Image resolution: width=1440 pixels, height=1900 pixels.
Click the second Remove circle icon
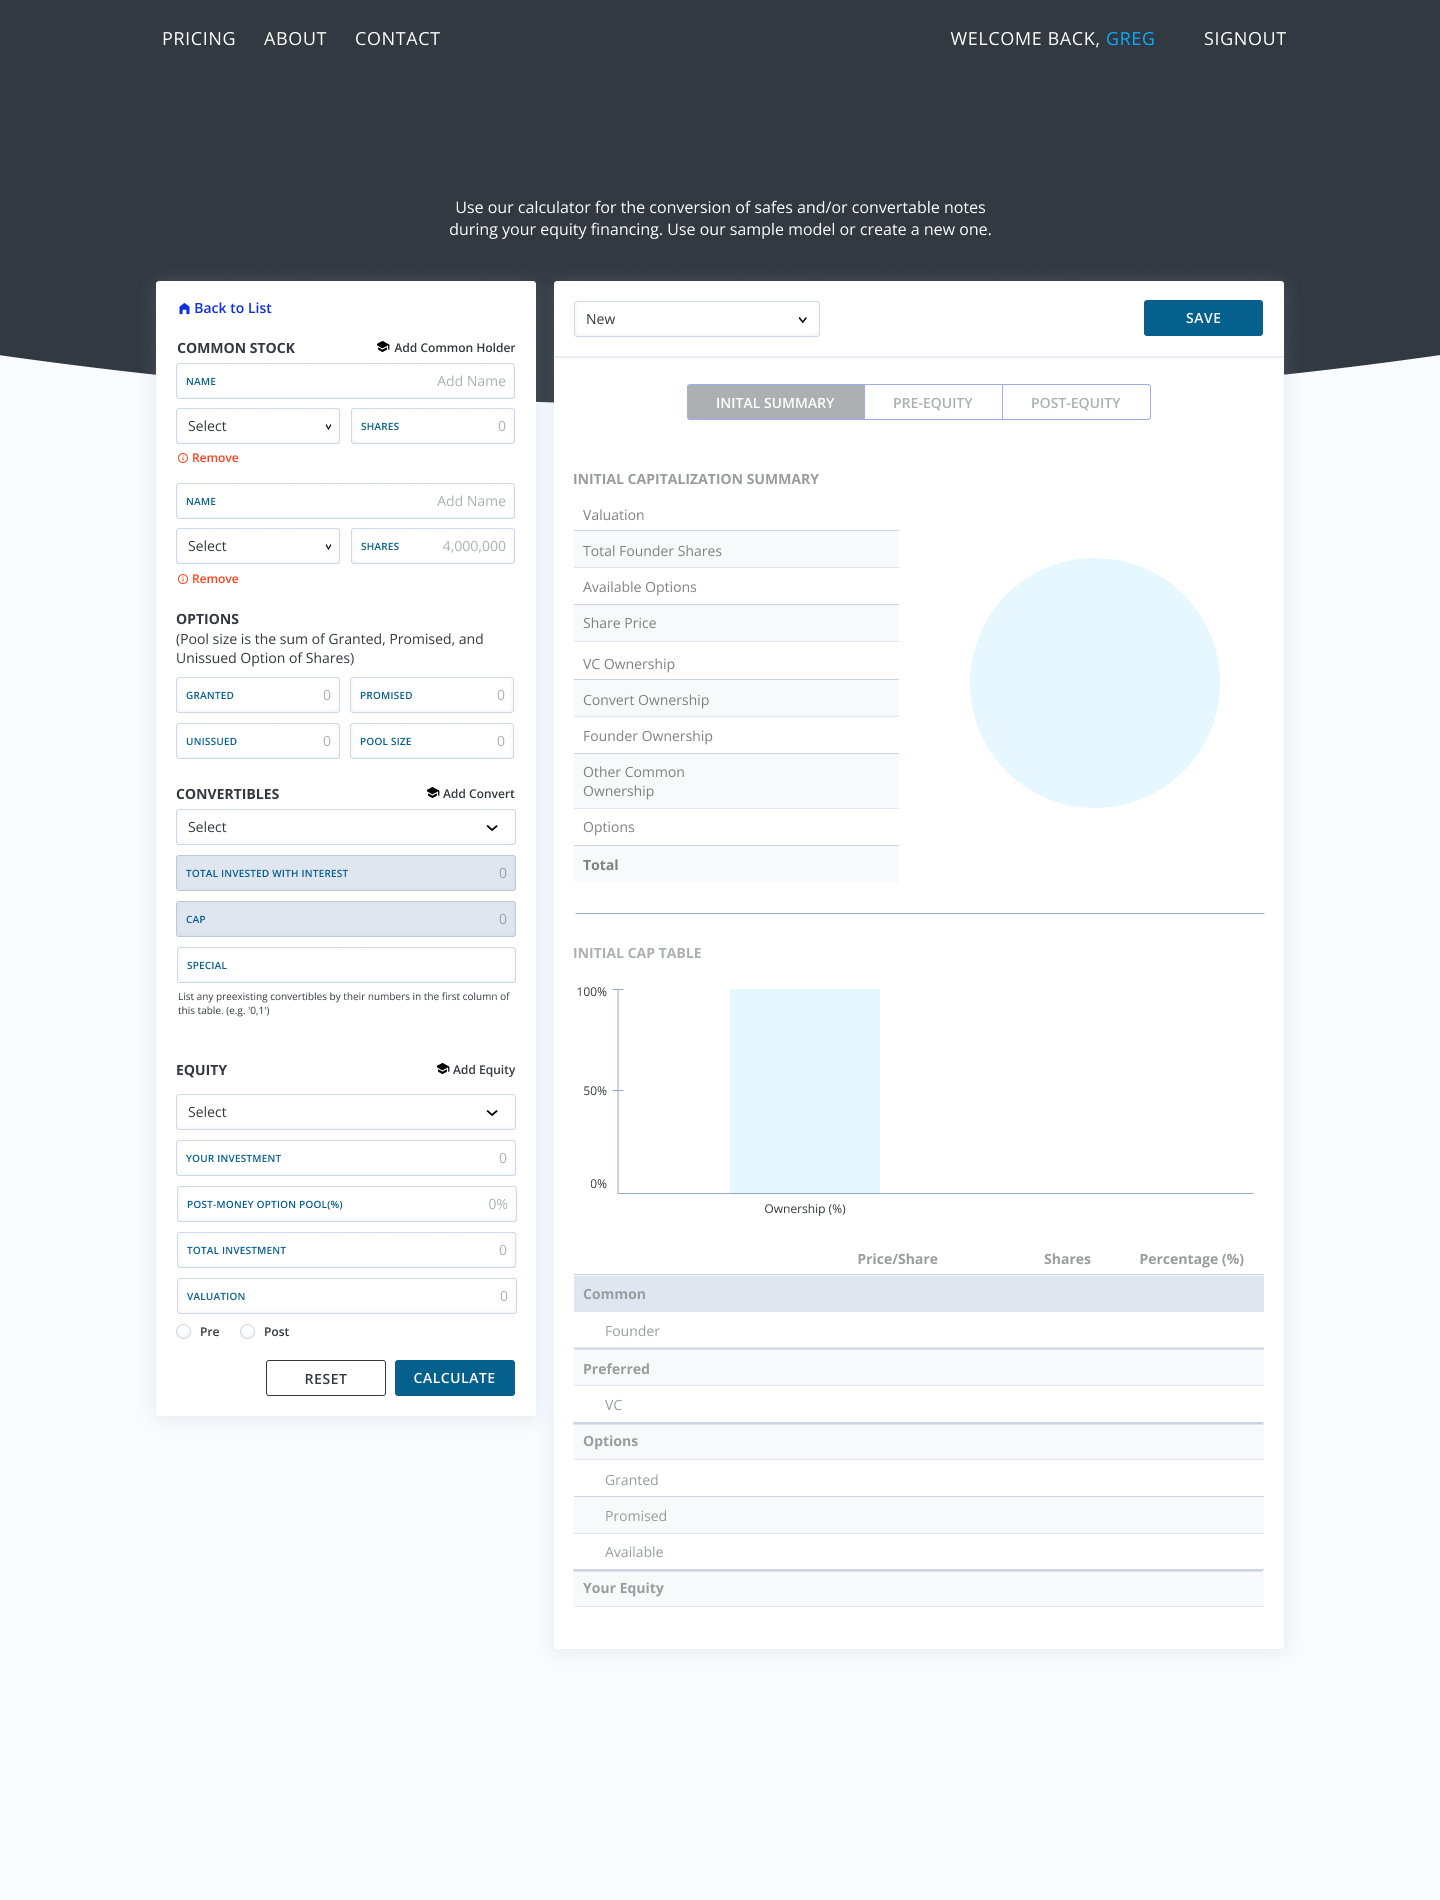tap(183, 579)
